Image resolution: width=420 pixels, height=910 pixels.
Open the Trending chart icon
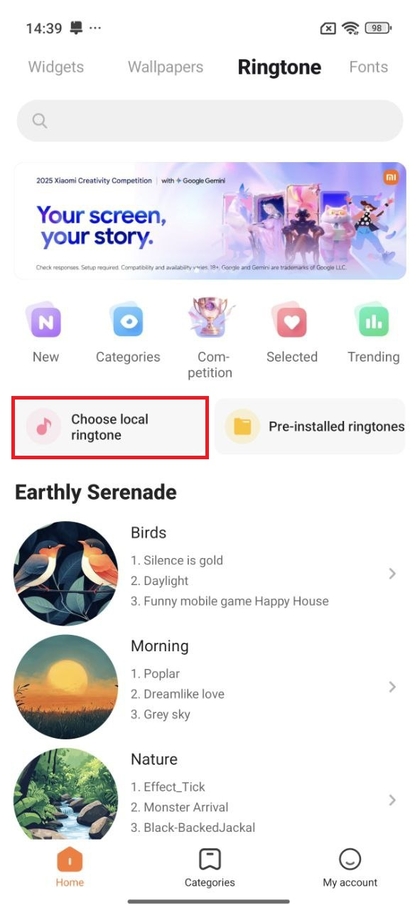coord(373,321)
